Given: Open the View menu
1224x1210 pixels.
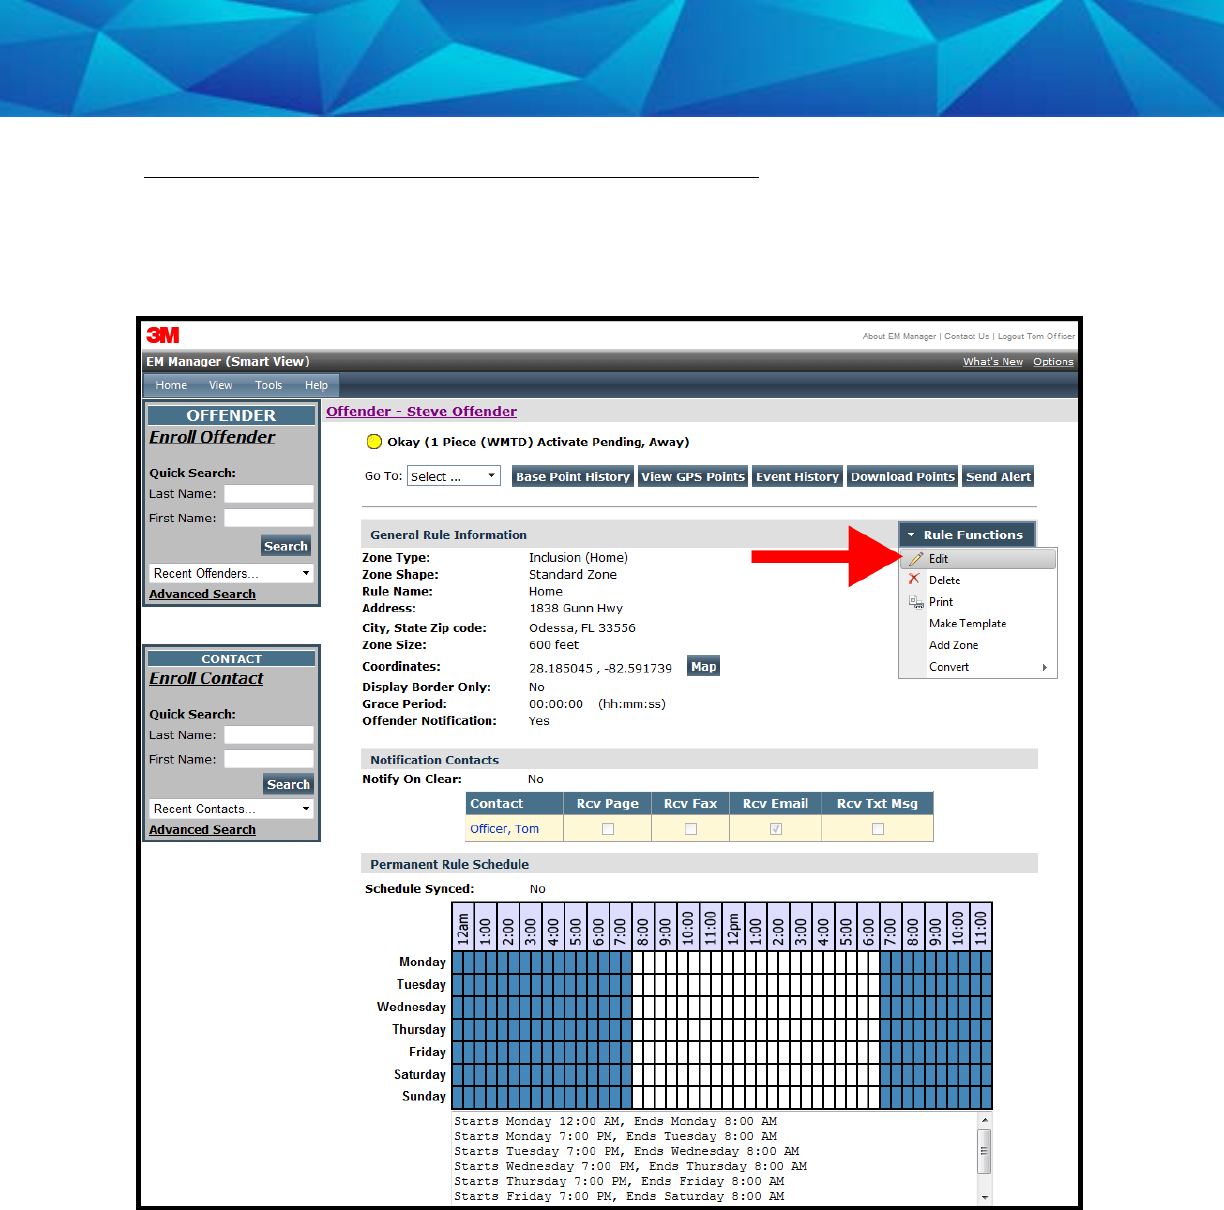Looking at the screenshot, I should click(x=221, y=385).
